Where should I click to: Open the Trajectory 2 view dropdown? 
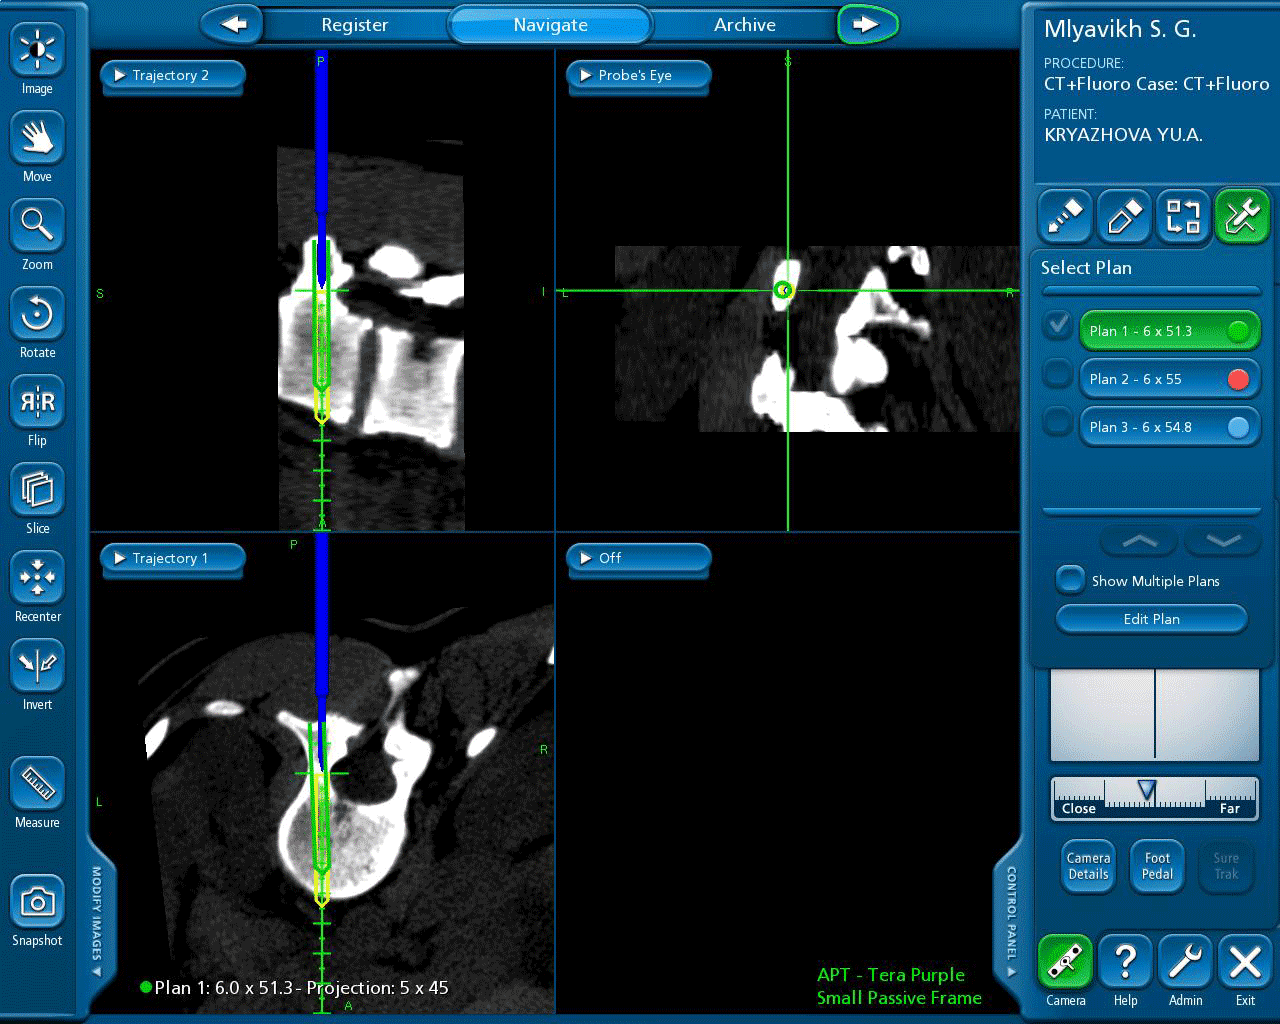172,76
